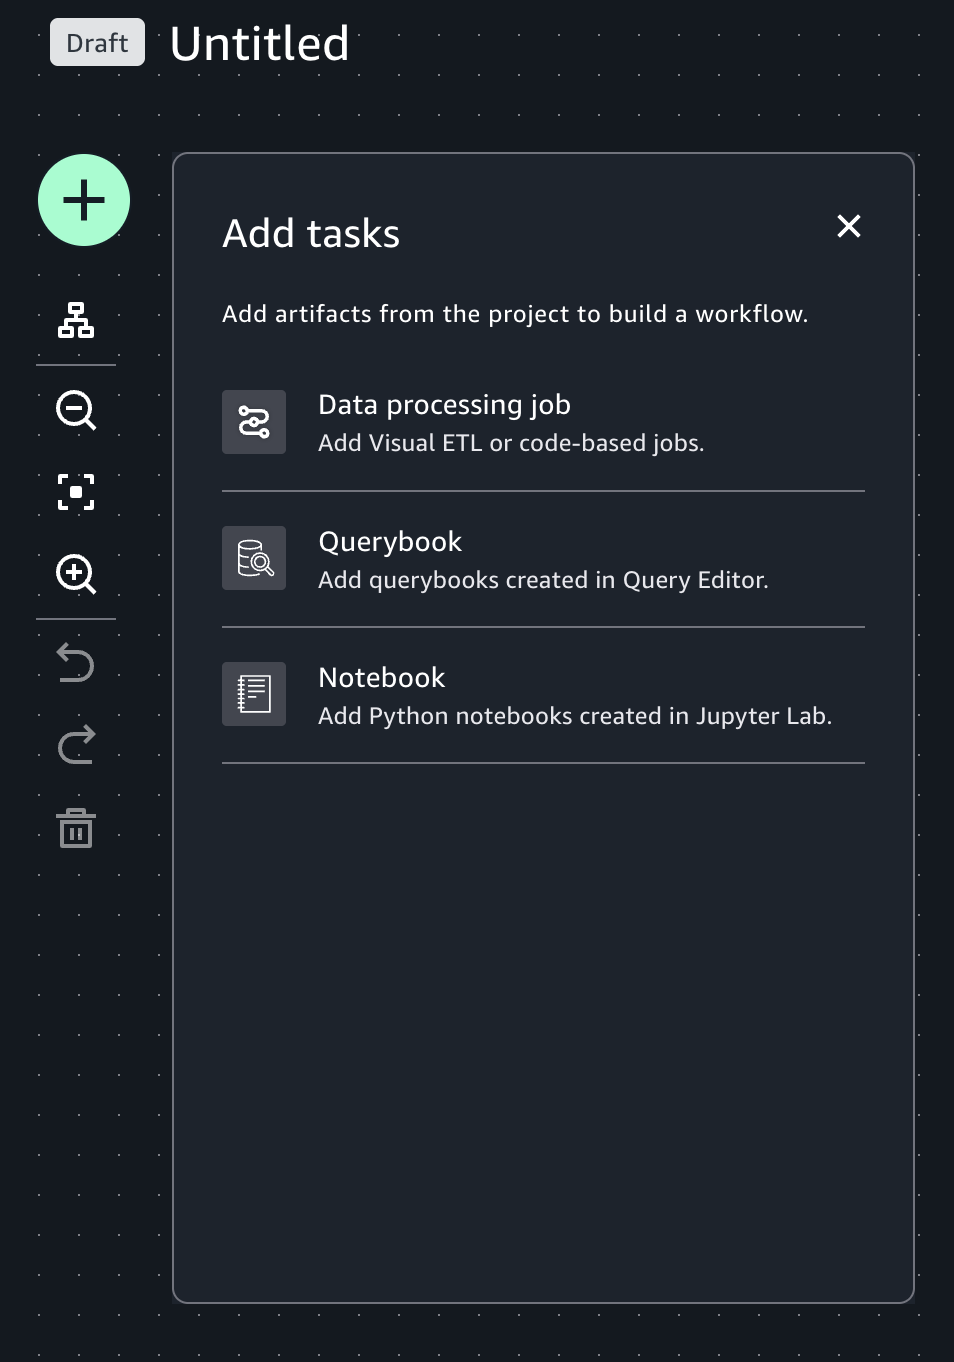This screenshot has width=954, height=1362.
Task: Click the 'Add tasks' panel heading
Action: click(x=311, y=234)
